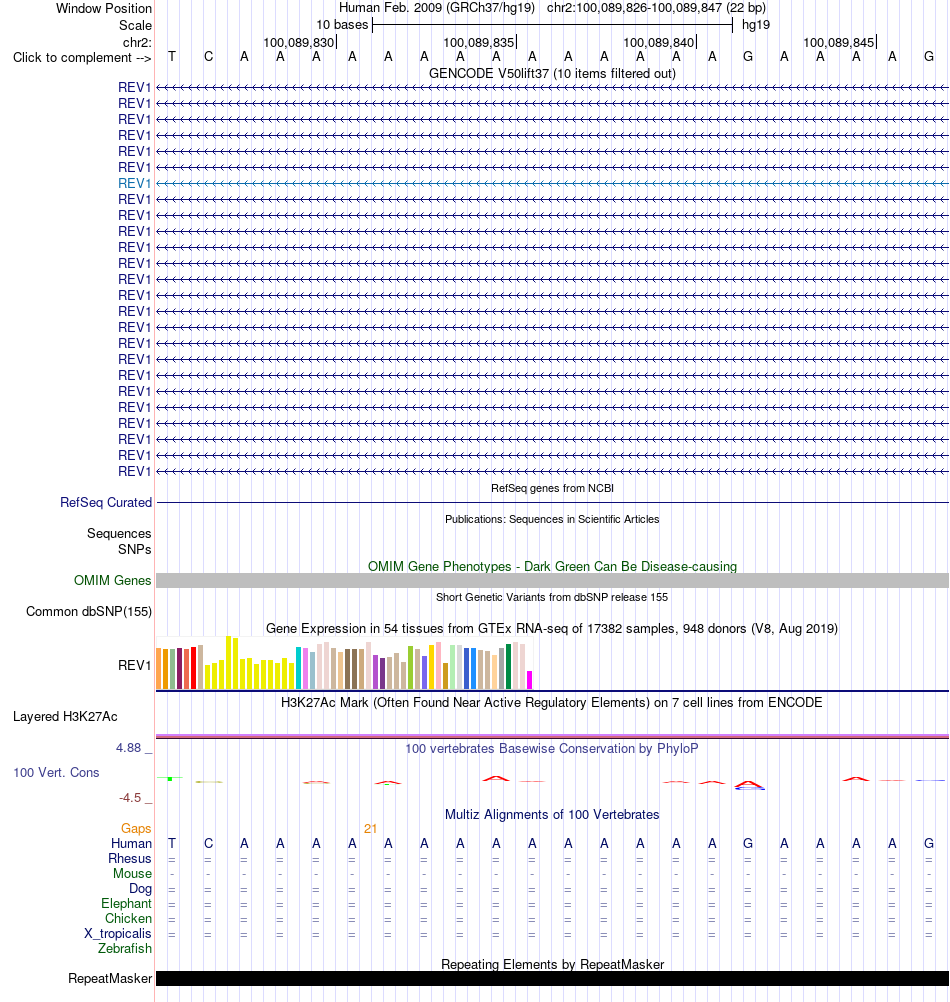Click the black RepeatMasker bar
The height and width of the screenshot is (1002, 950).
pyautogui.click(x=552, y=978)
